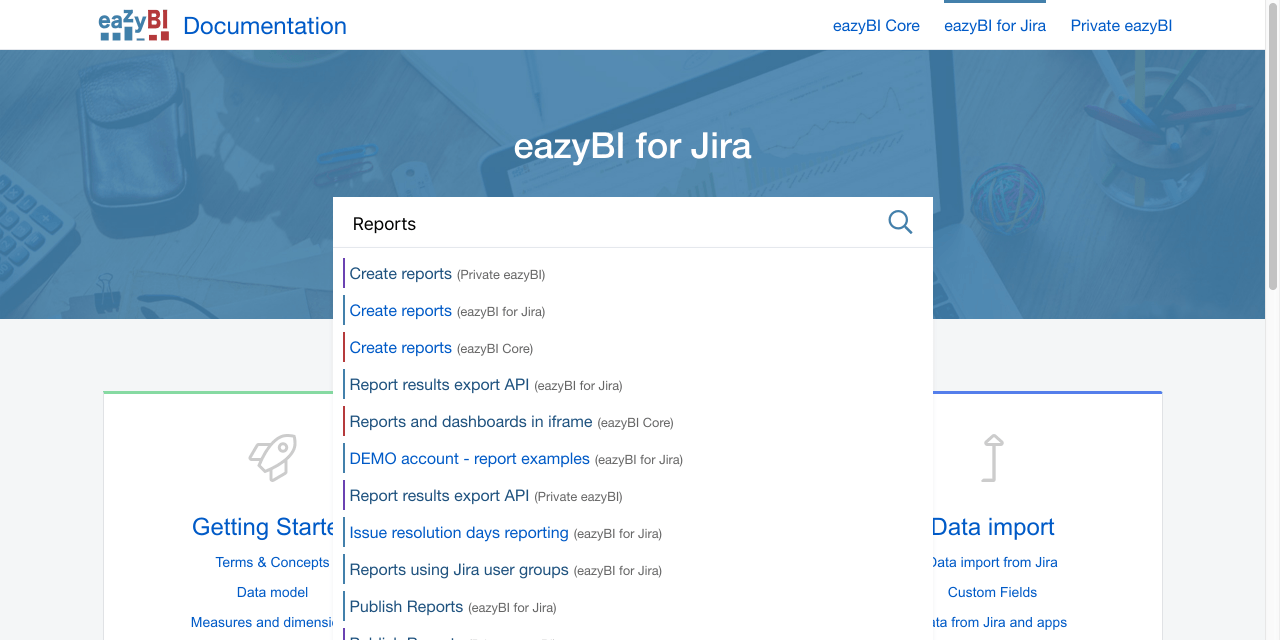Viewport: 1280px width, 640px height.
Task: Open the Getting Started section heading
Action: 263,527
